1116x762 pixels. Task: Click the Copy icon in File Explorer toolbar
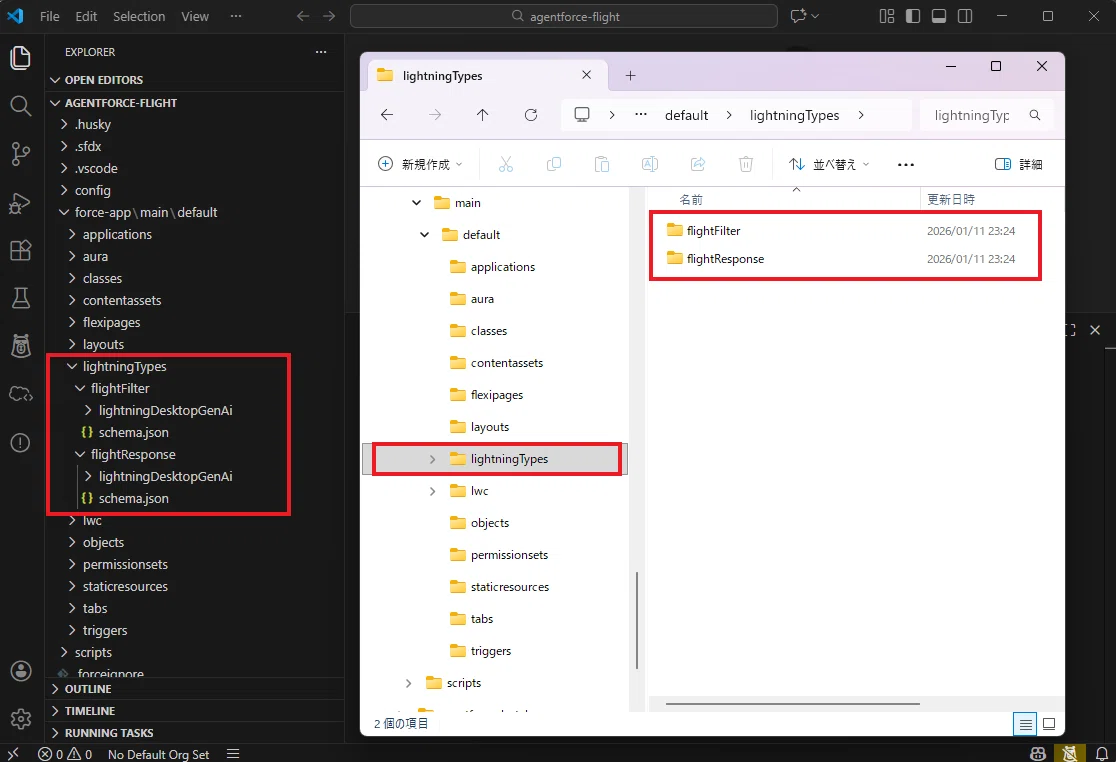554,164
